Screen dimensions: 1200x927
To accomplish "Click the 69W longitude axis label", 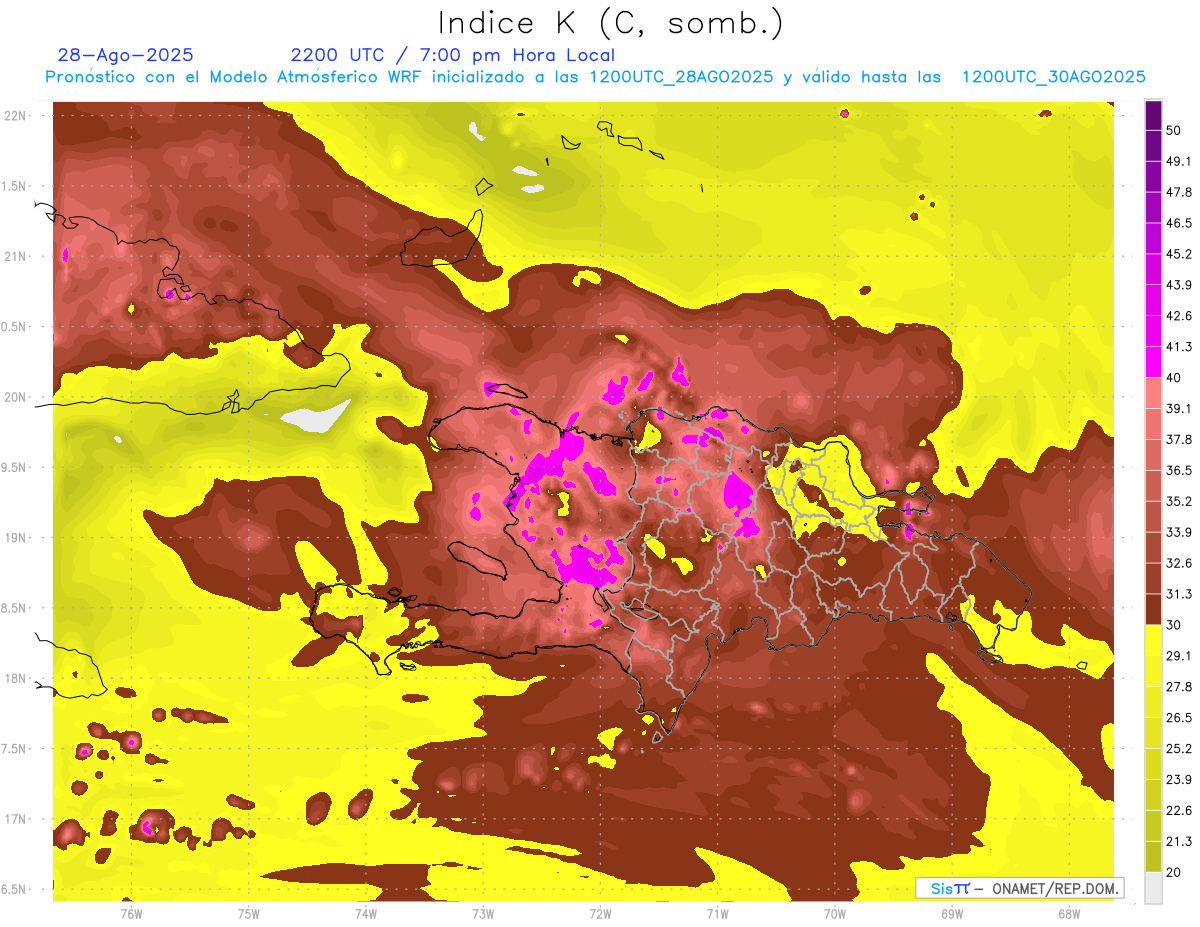I will pyautogui.click(x=952, y=913).
